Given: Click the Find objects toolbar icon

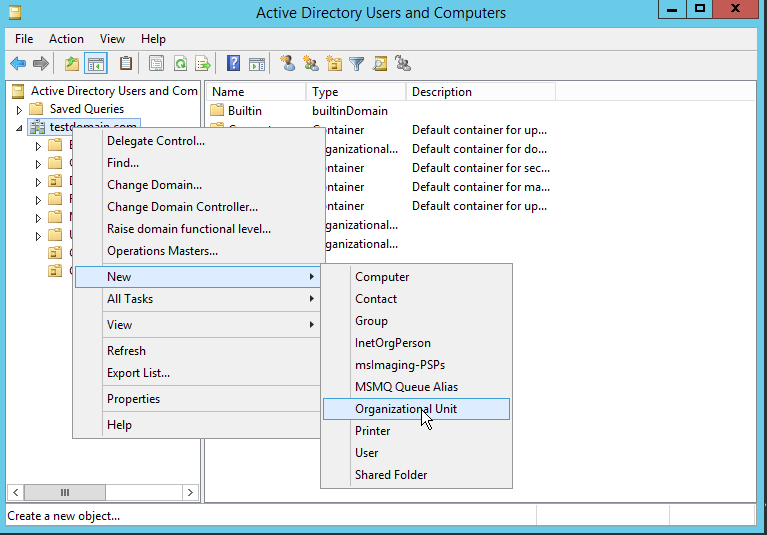Looking at the screenshot, I should coord(380,64).
